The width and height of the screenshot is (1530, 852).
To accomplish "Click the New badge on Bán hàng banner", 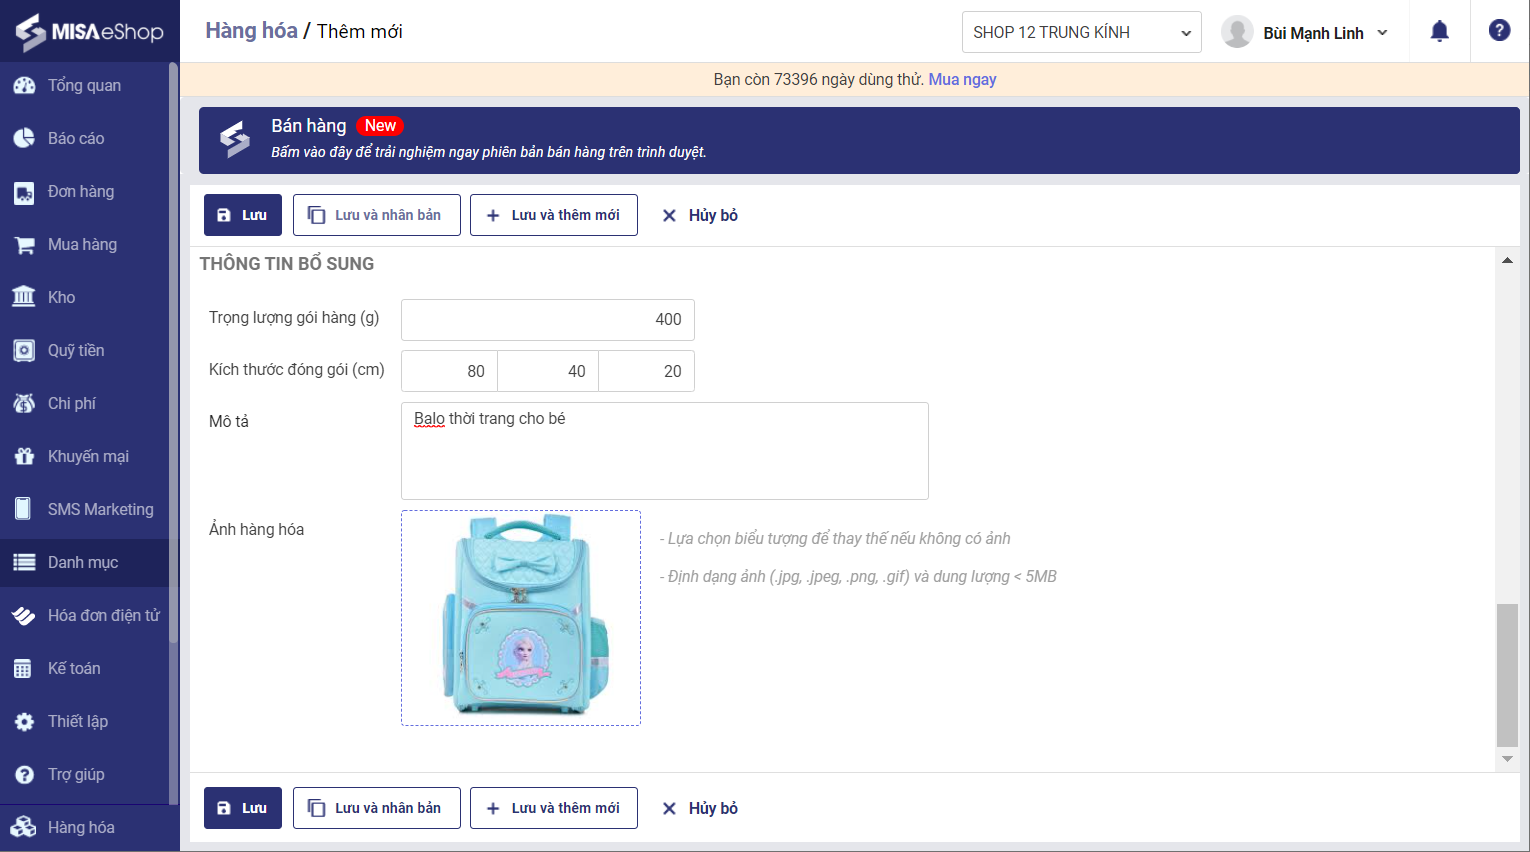I will [380, 126].
